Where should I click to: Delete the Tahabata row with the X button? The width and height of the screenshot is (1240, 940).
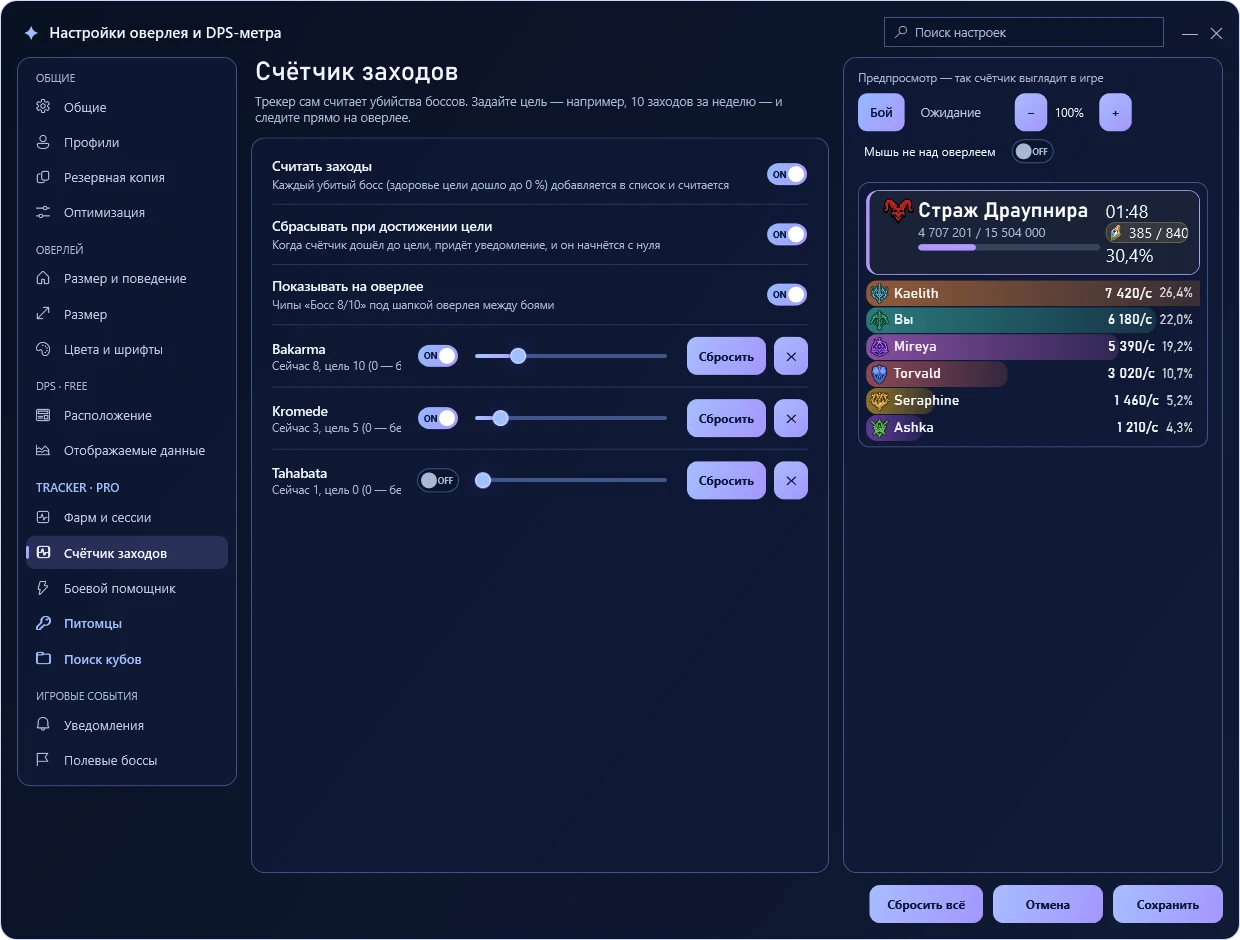pos(791,480)
